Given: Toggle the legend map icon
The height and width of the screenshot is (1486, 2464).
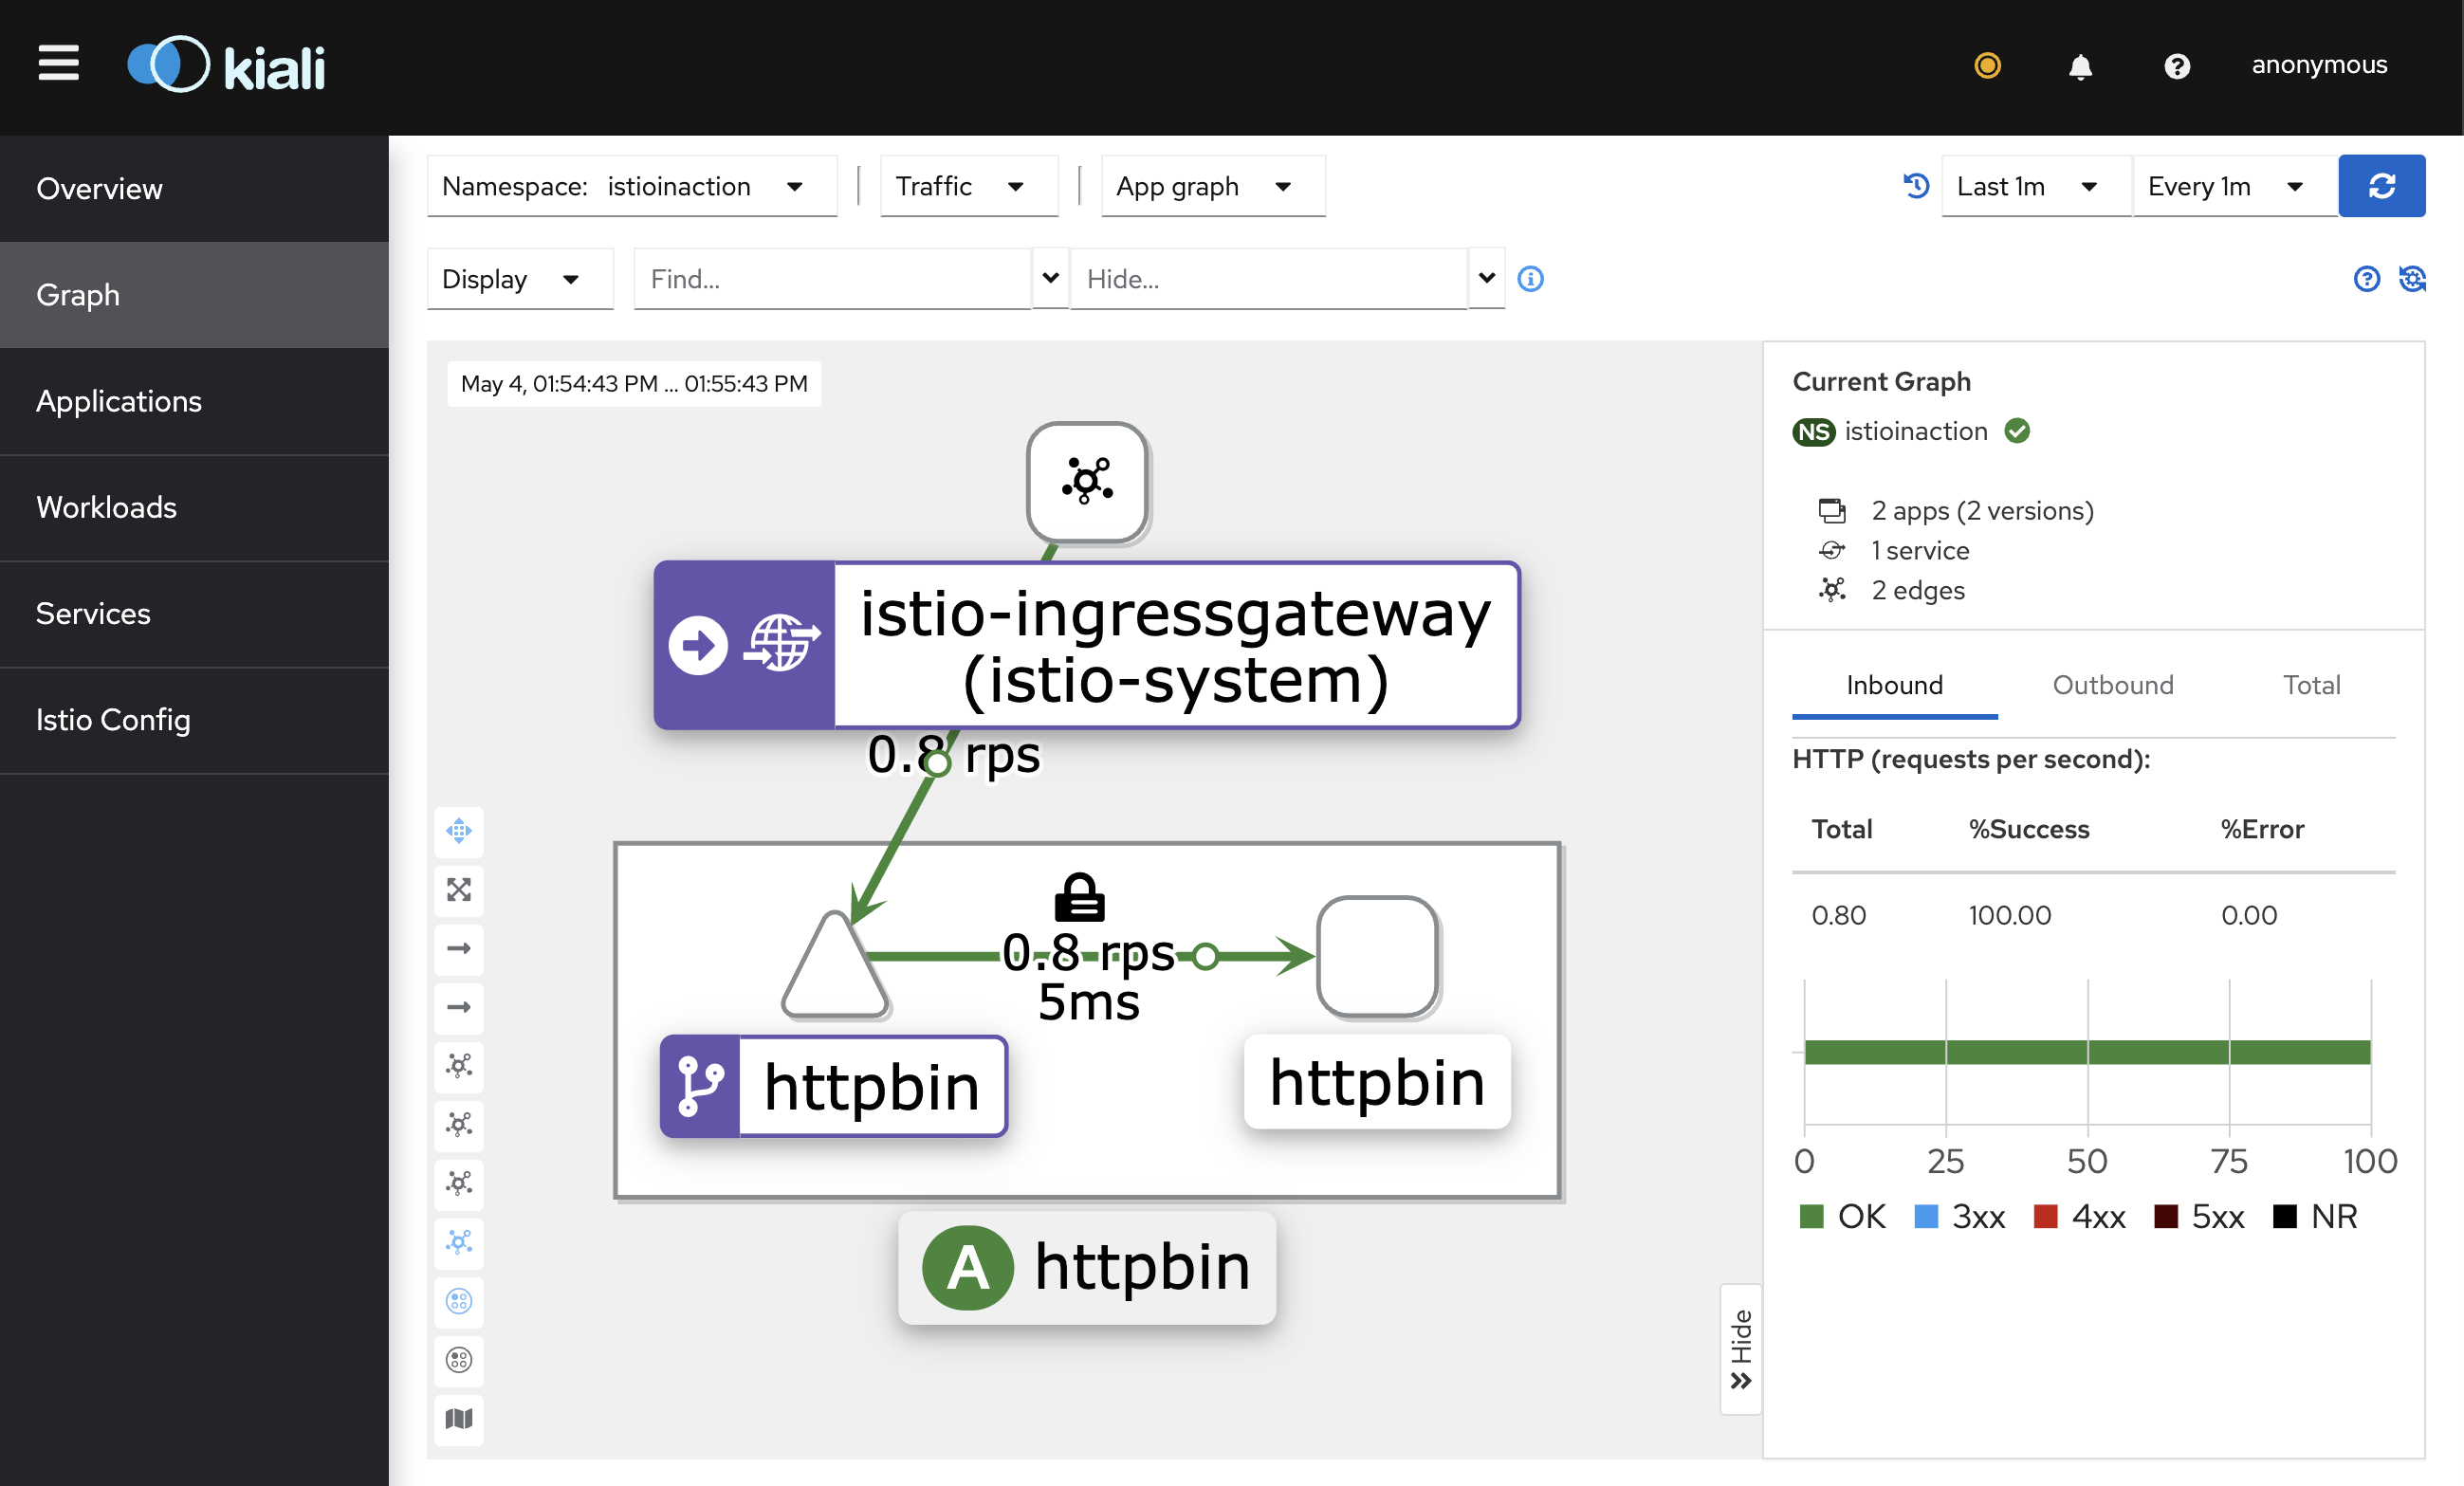Looking at the screenshot, I should point(459,1420).
